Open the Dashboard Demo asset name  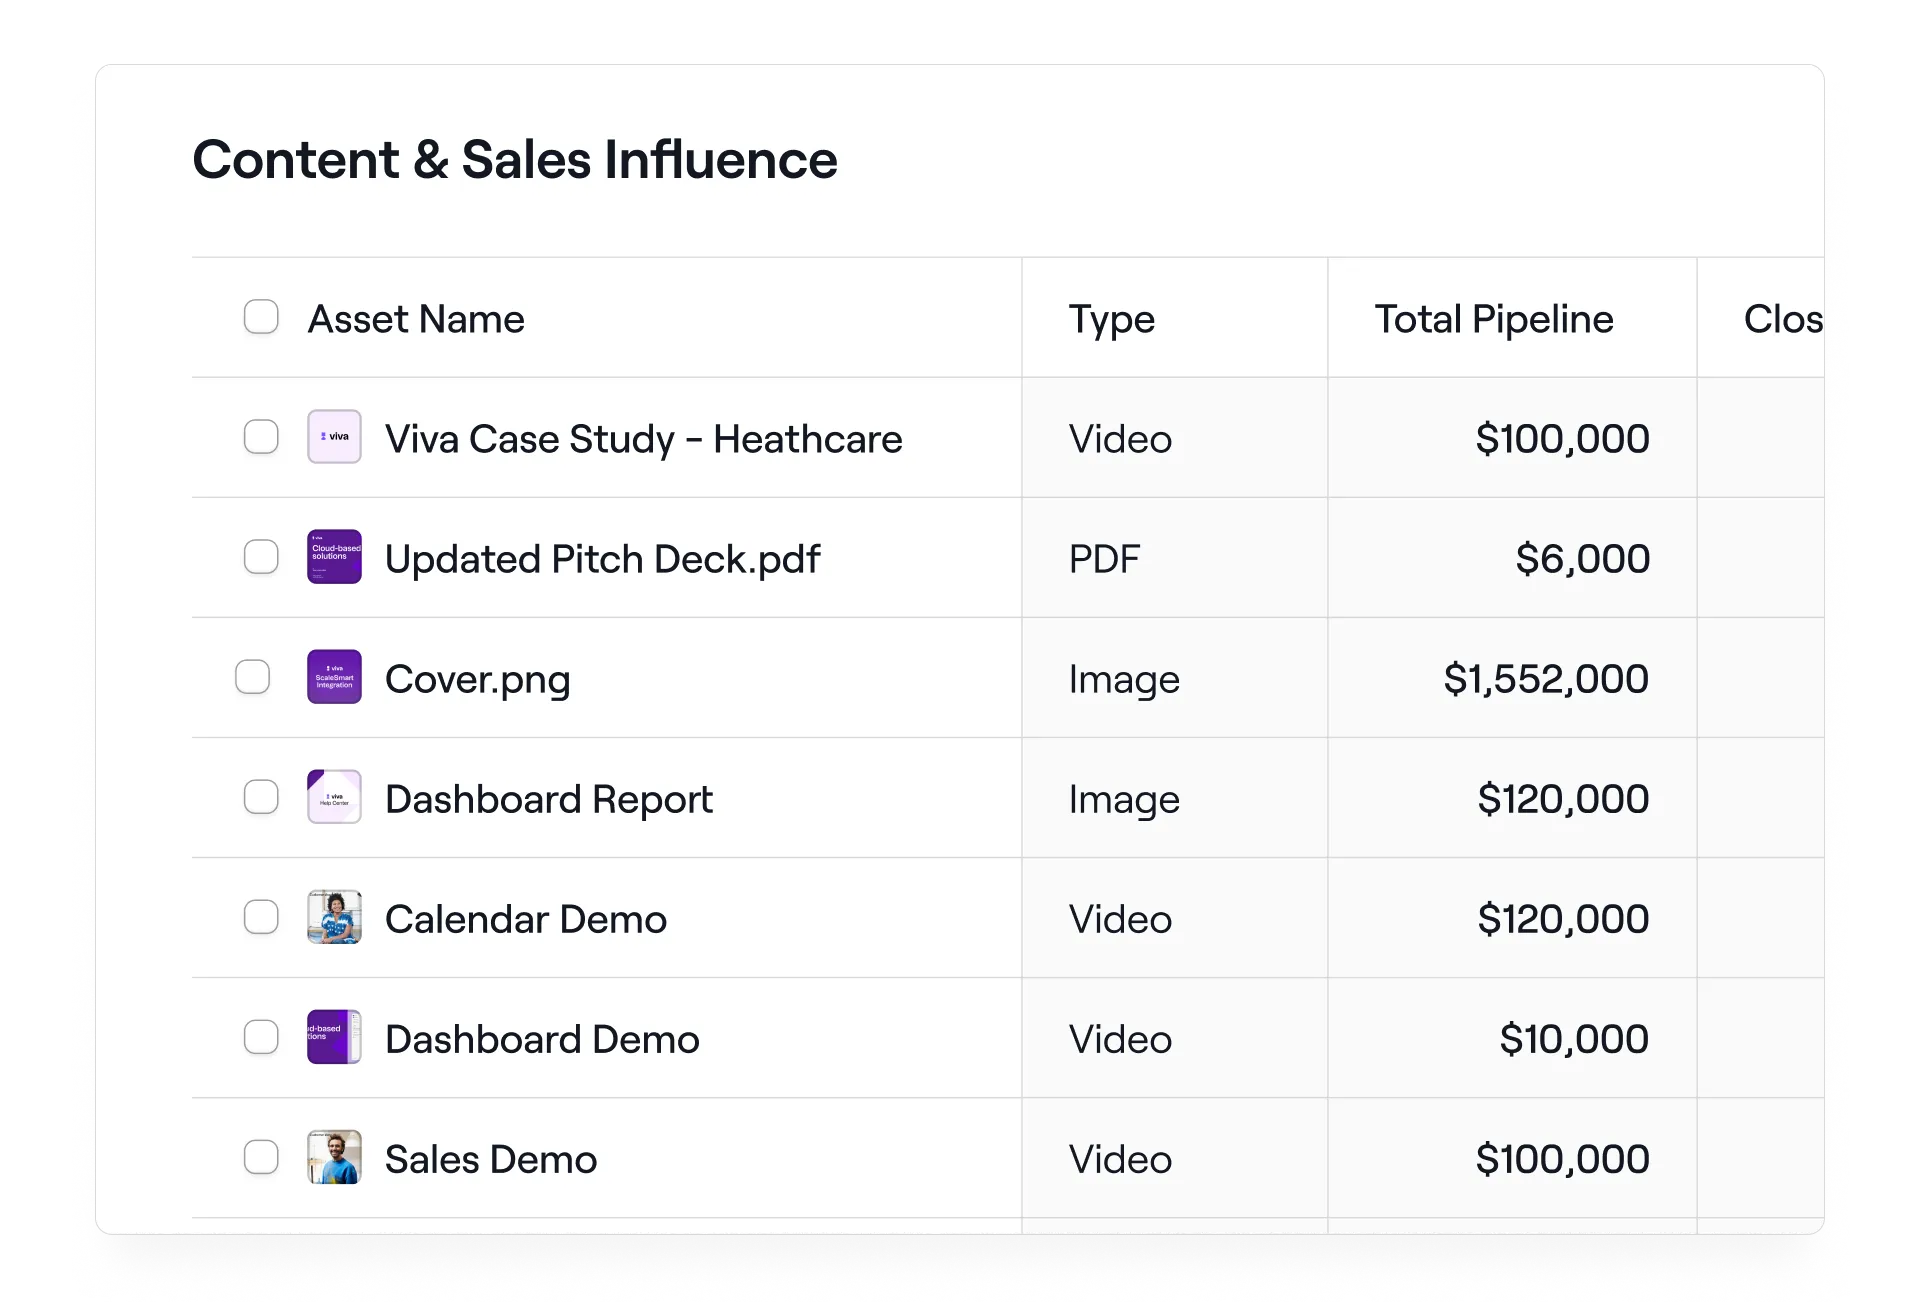click(542, 1039)
